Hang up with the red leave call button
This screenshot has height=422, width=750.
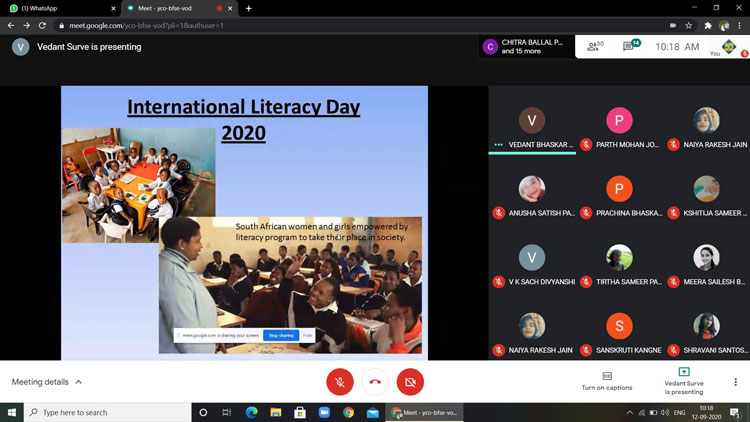click(375, 381)
